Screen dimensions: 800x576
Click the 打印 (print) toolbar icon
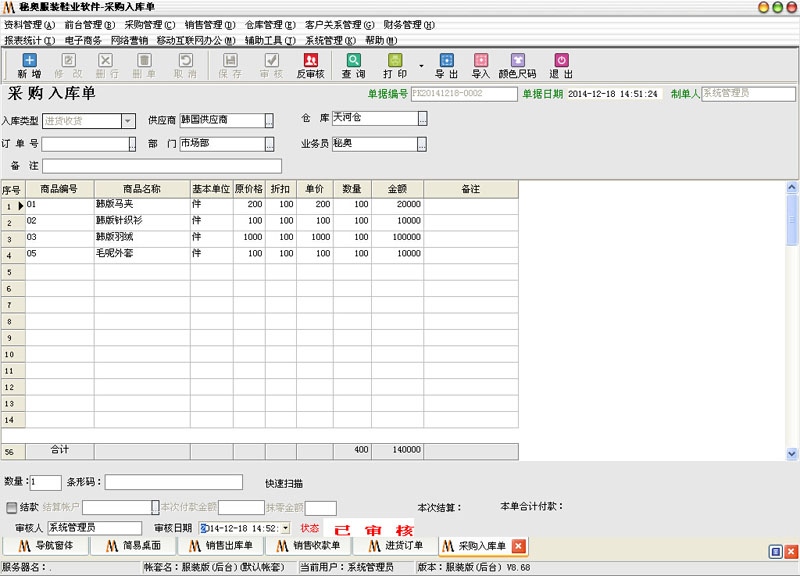395,65
